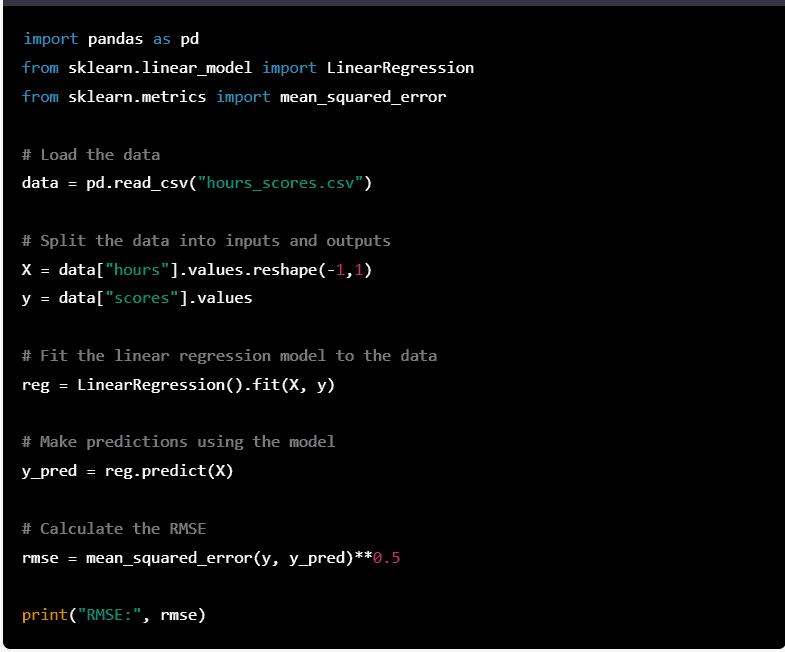Place cursor on LinearRegression in the import statement
The height and width of the screenshot is (652, 785).
pos(400,68)
